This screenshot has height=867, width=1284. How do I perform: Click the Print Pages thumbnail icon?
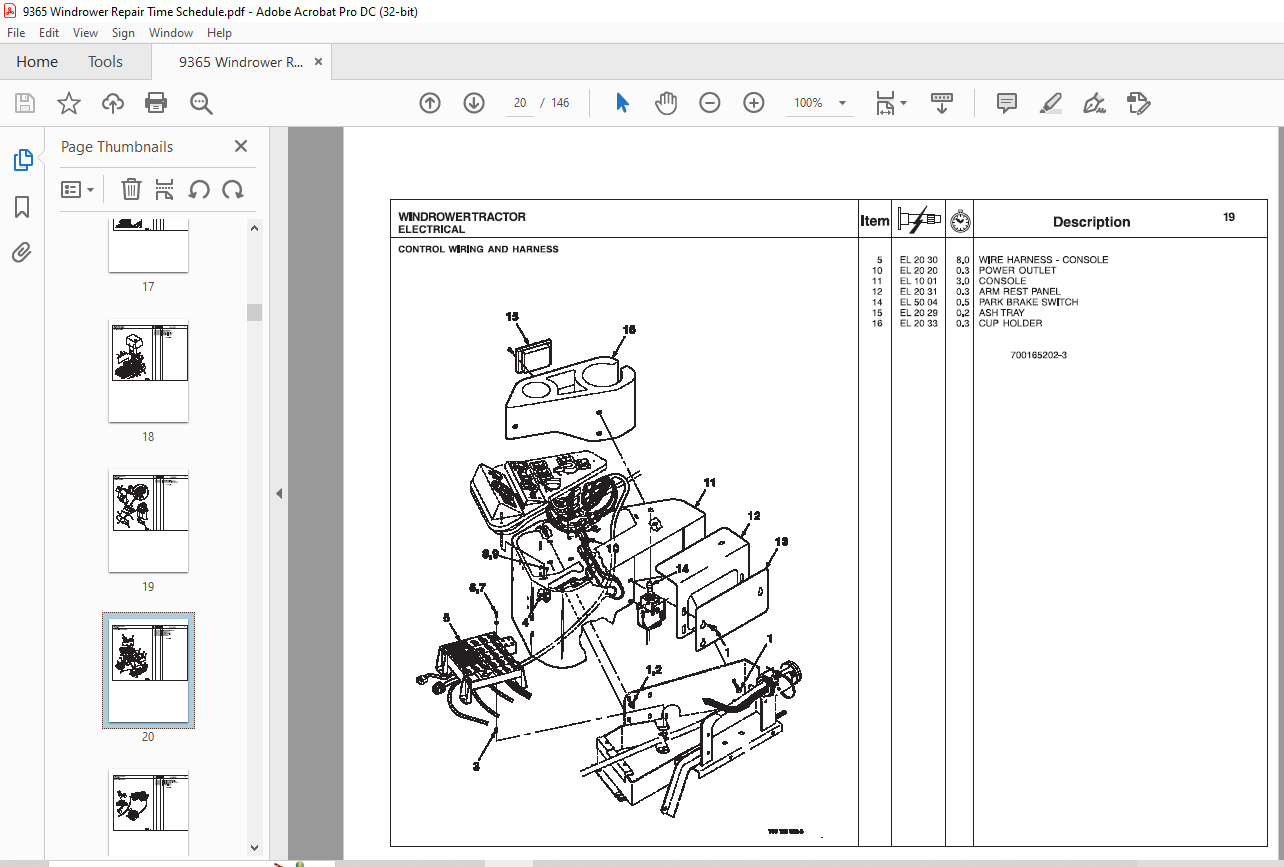coord(165,189)
